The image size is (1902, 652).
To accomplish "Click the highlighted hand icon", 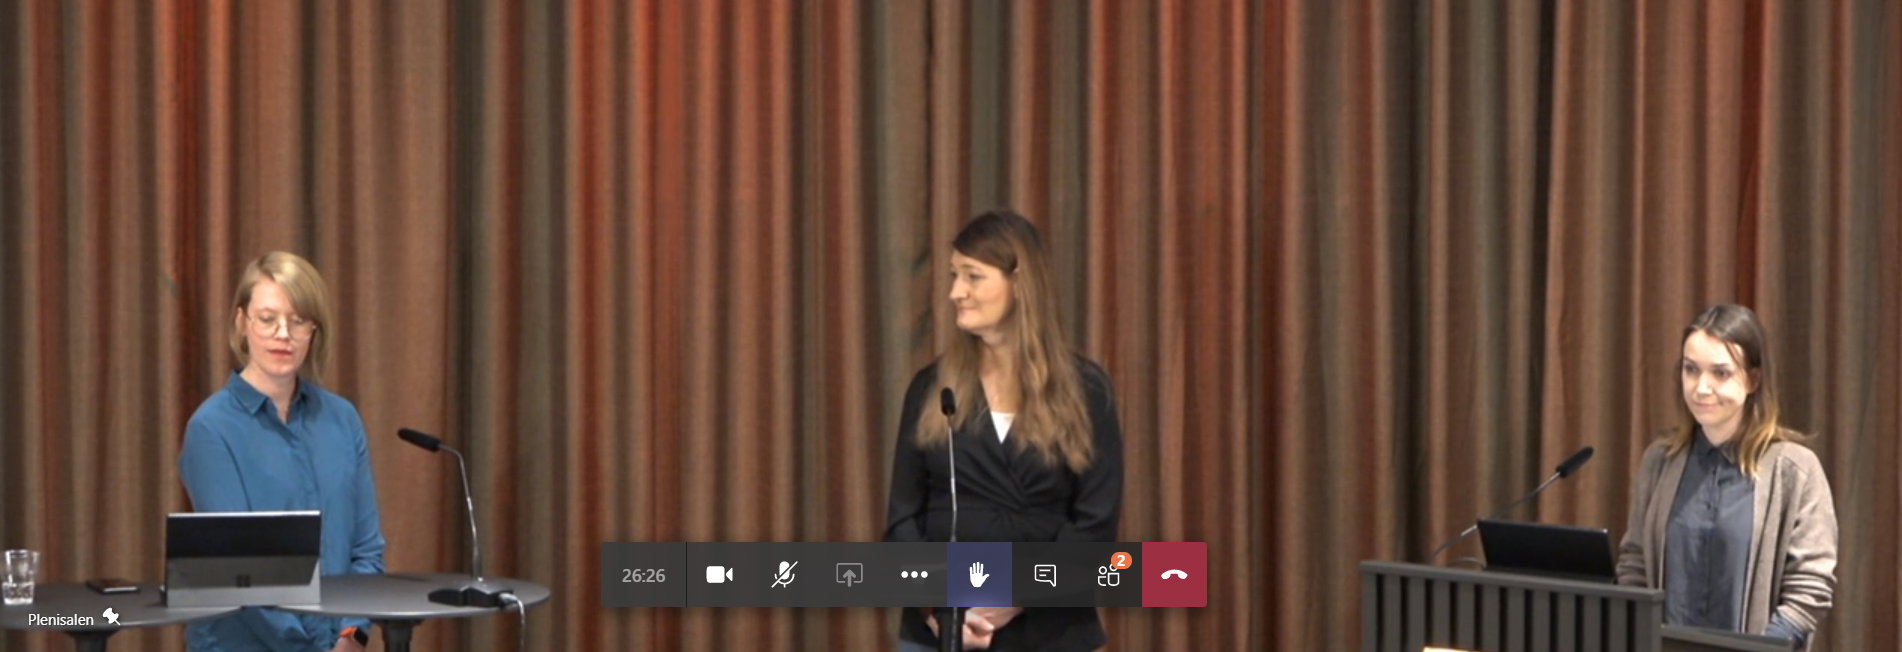I will click(x=979, y=575).
